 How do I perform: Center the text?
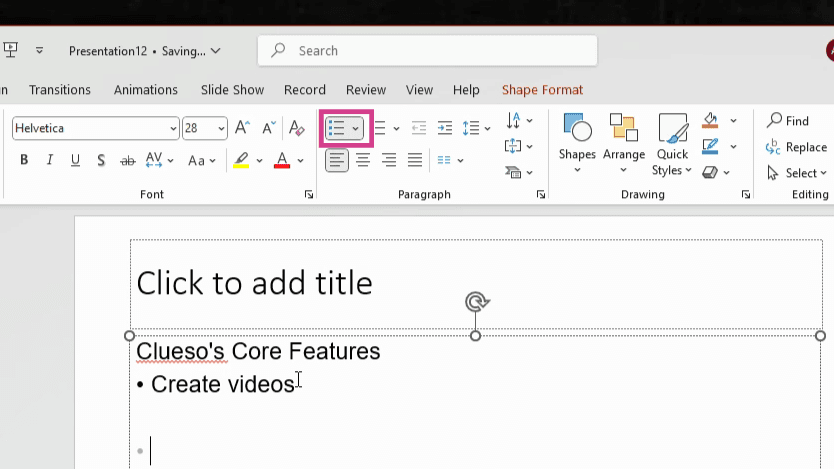click(363, 160)
